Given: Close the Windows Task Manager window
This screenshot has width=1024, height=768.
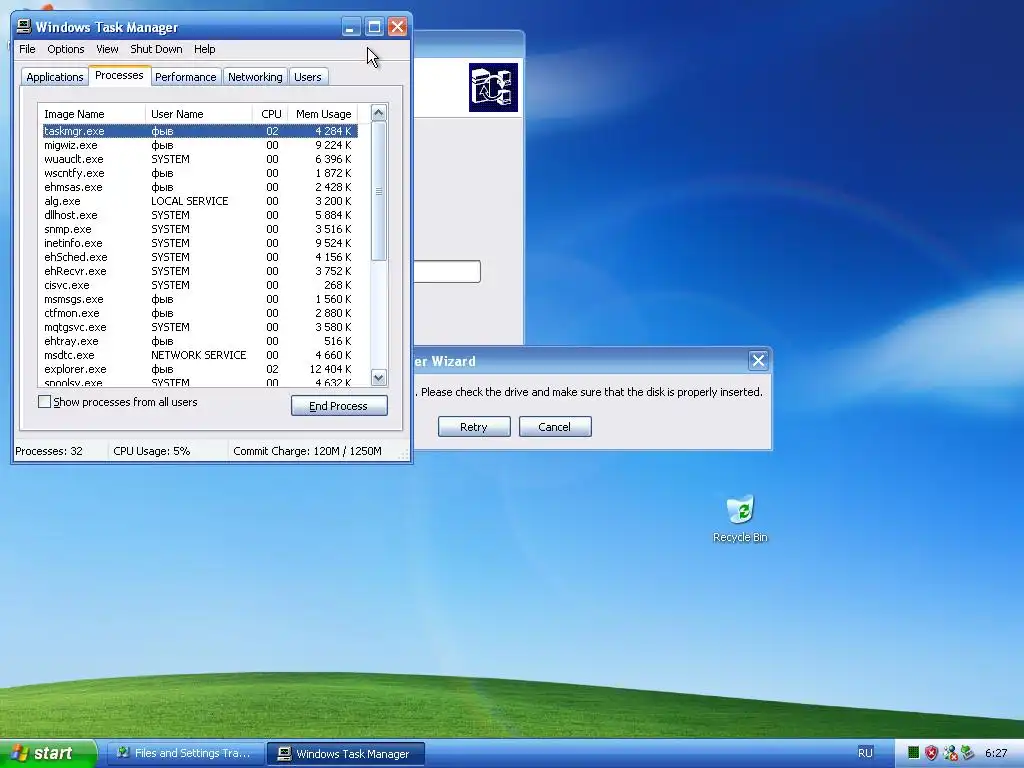Looking at the screenshot, I should 397,27.
